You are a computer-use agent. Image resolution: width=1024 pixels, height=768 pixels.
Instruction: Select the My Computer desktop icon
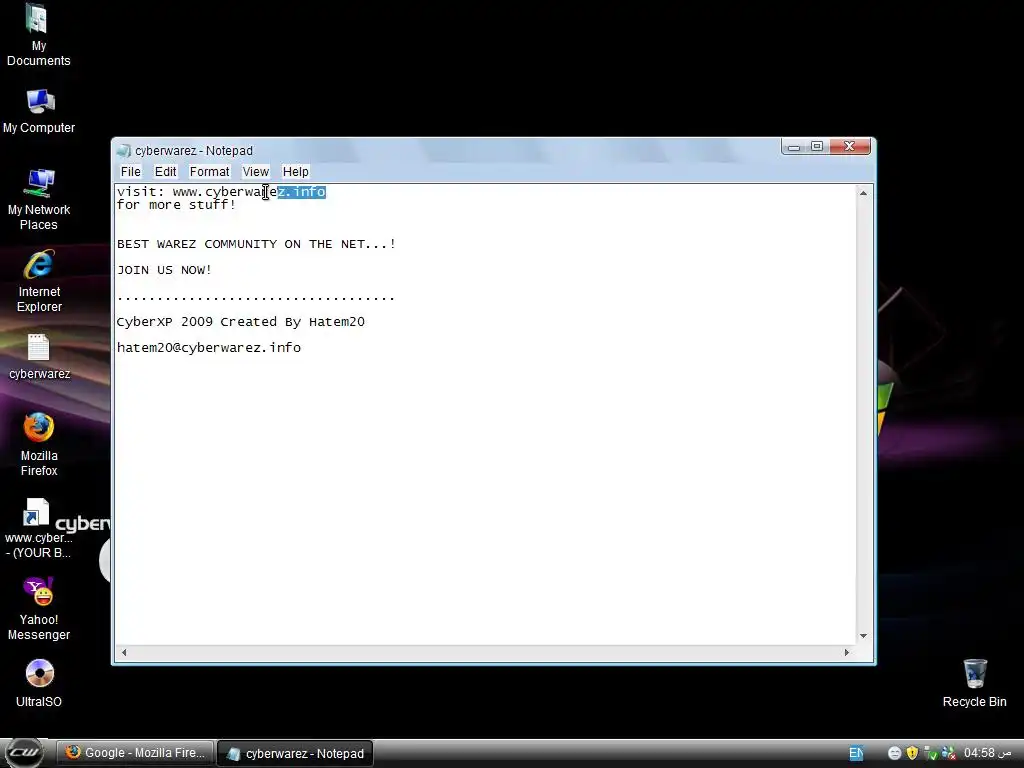39,111
